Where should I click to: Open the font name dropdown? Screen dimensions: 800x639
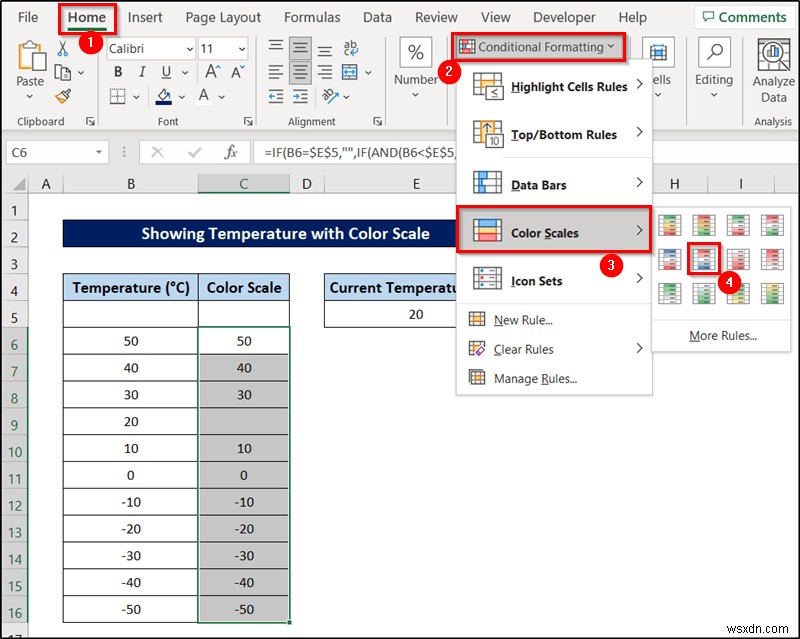pos(190,48)
